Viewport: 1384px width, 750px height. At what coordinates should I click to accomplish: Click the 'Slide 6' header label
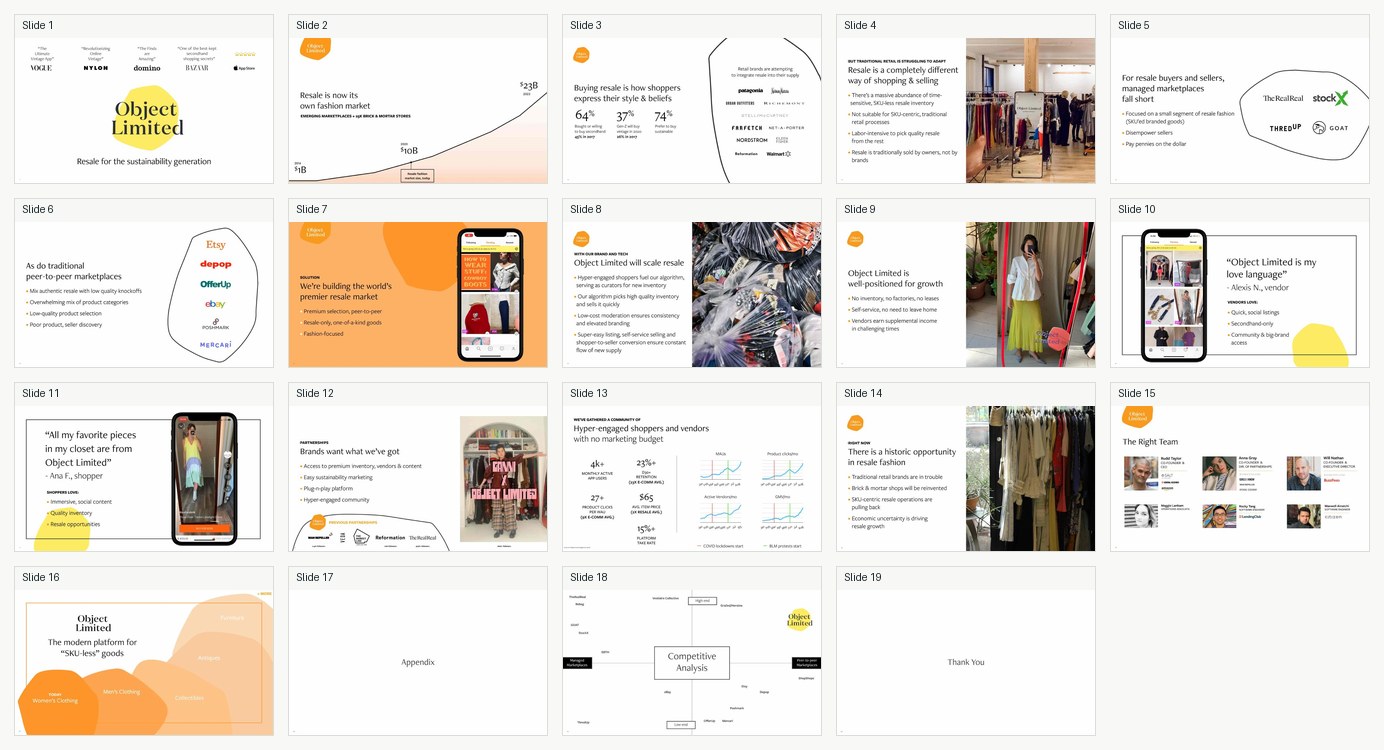pyautogui.click(x=38, y=209)
